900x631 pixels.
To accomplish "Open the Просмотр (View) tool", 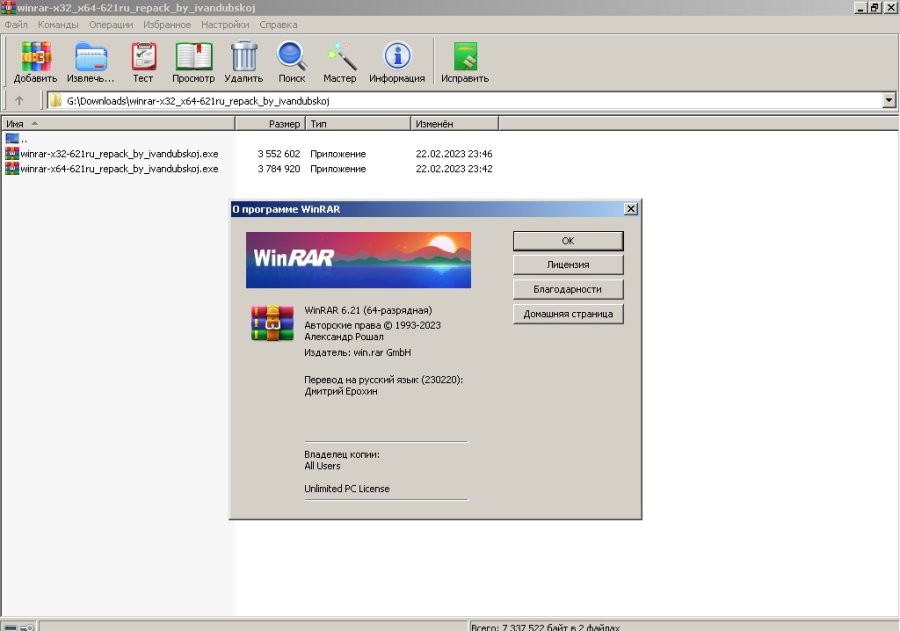I will [x=193, y=57].
